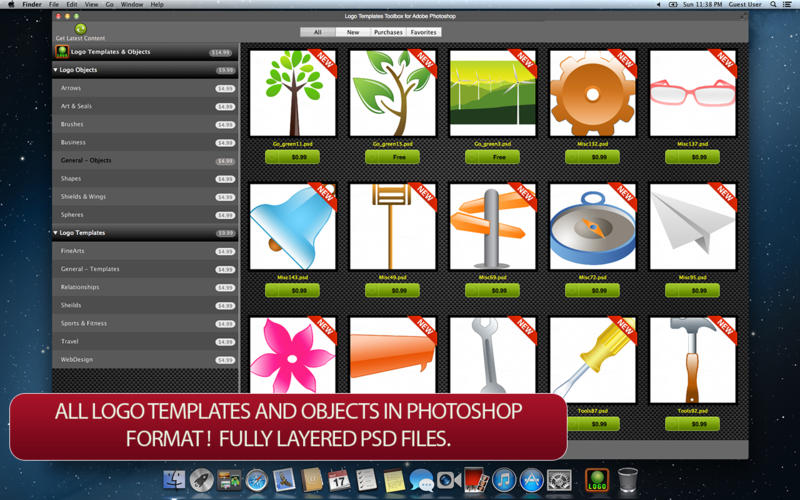Select the Brushes category

145,124
